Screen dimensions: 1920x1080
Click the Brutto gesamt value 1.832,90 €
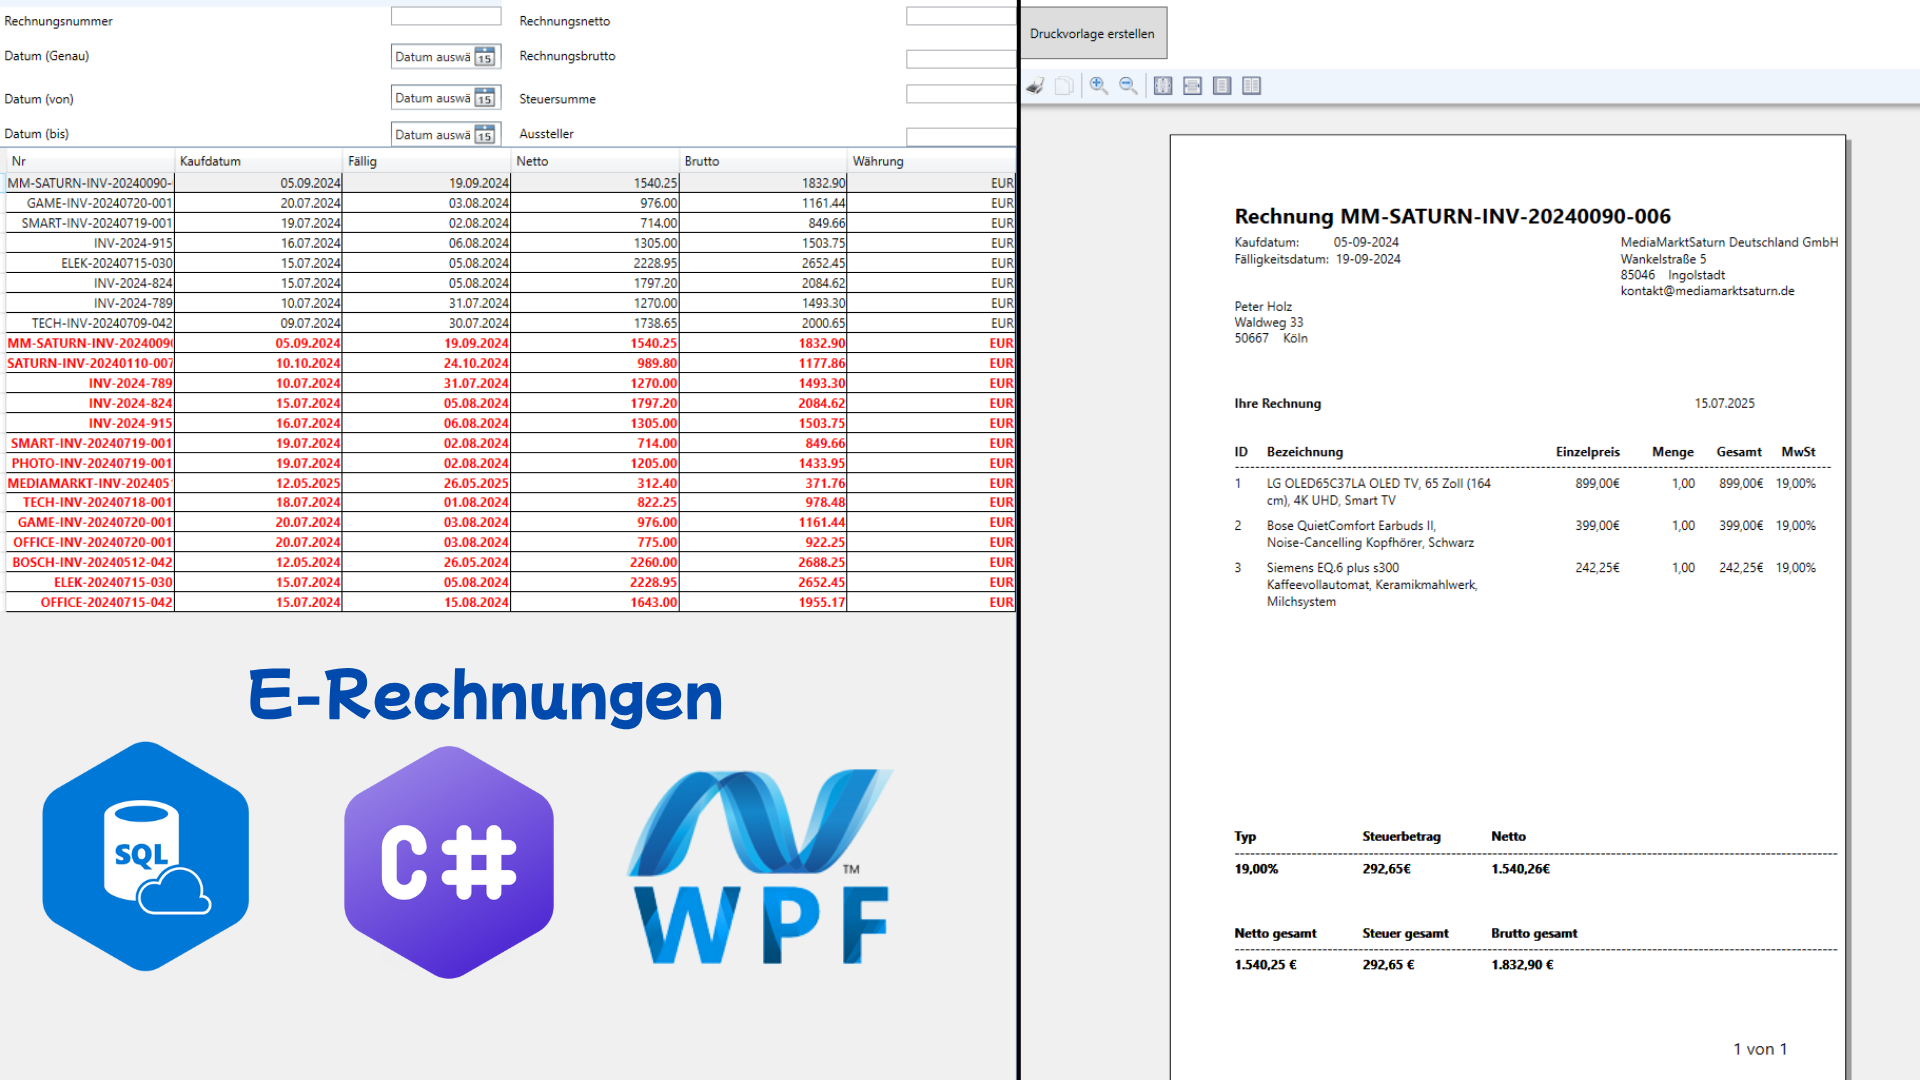[x=1522, y=964]
